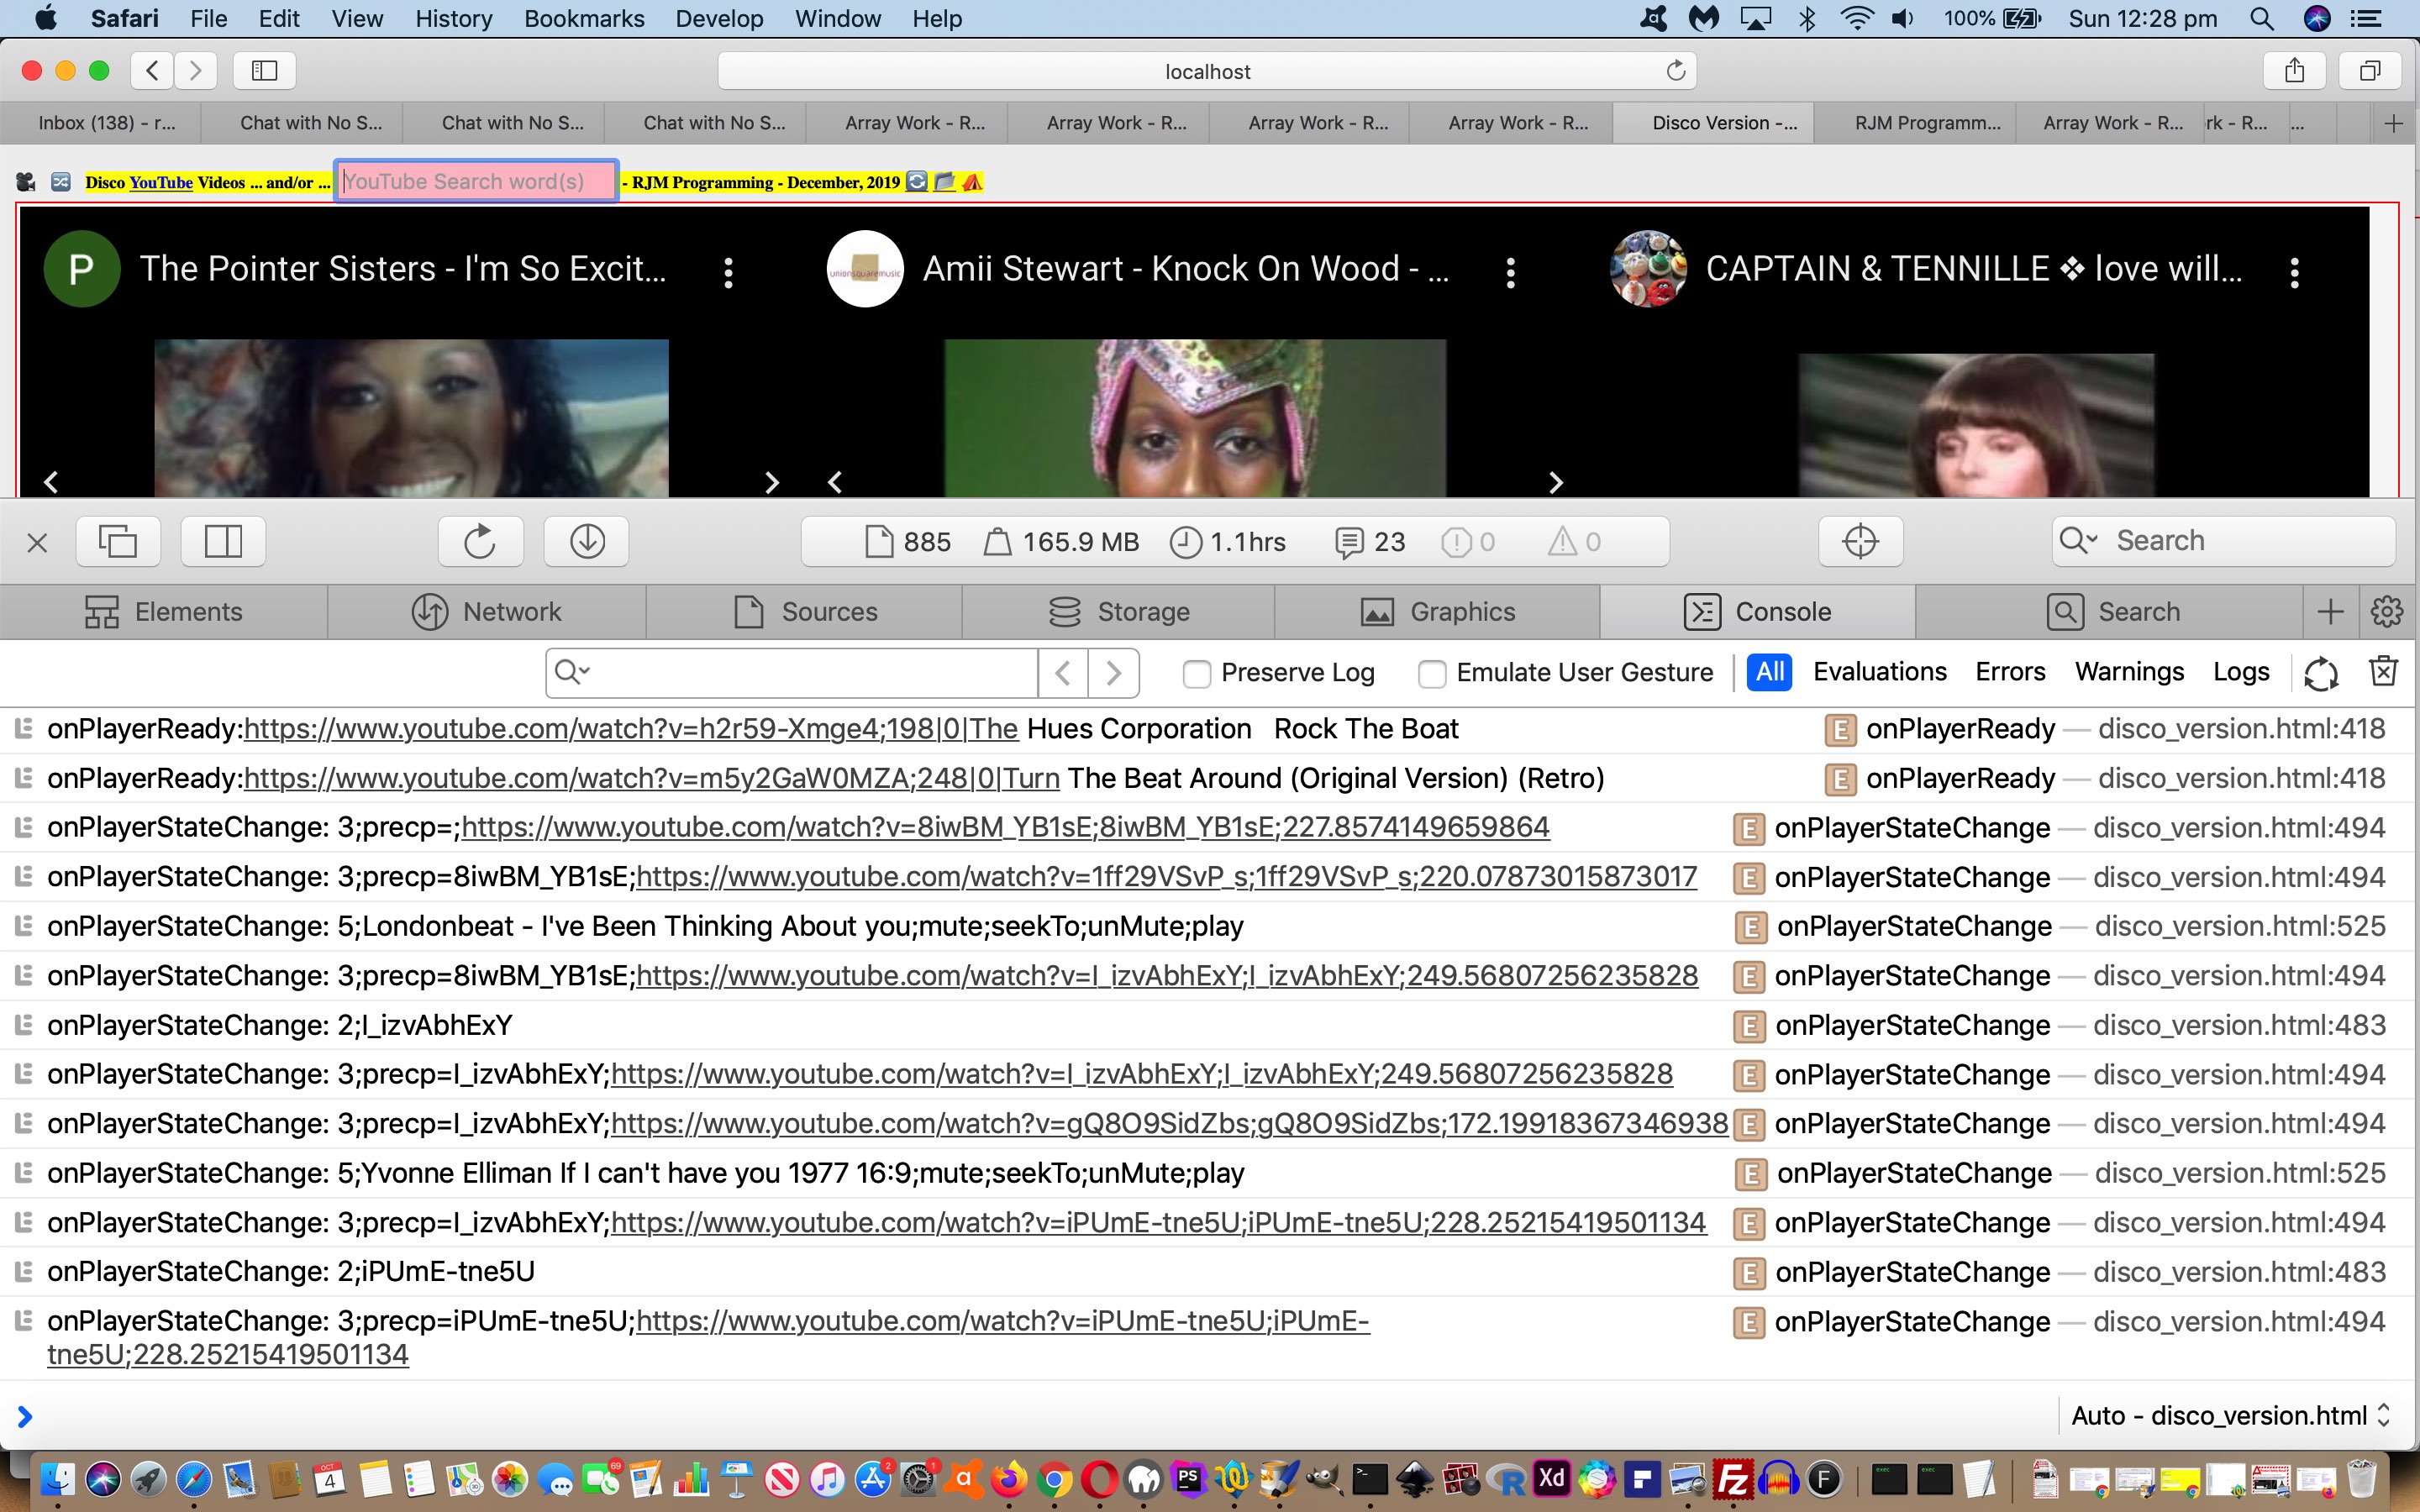The image size is (2420, 1512).
Task: Open Graphics inspector tab
Action: point(1438,611)
